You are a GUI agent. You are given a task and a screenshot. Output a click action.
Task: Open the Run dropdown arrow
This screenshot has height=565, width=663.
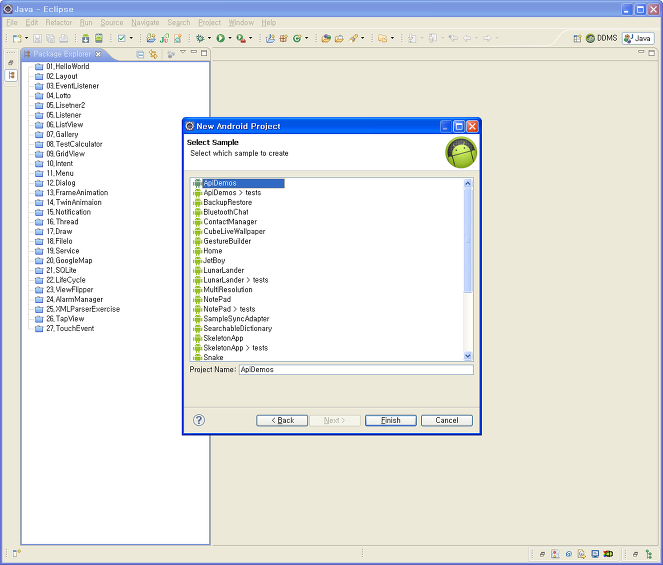[x=230, y=38]
